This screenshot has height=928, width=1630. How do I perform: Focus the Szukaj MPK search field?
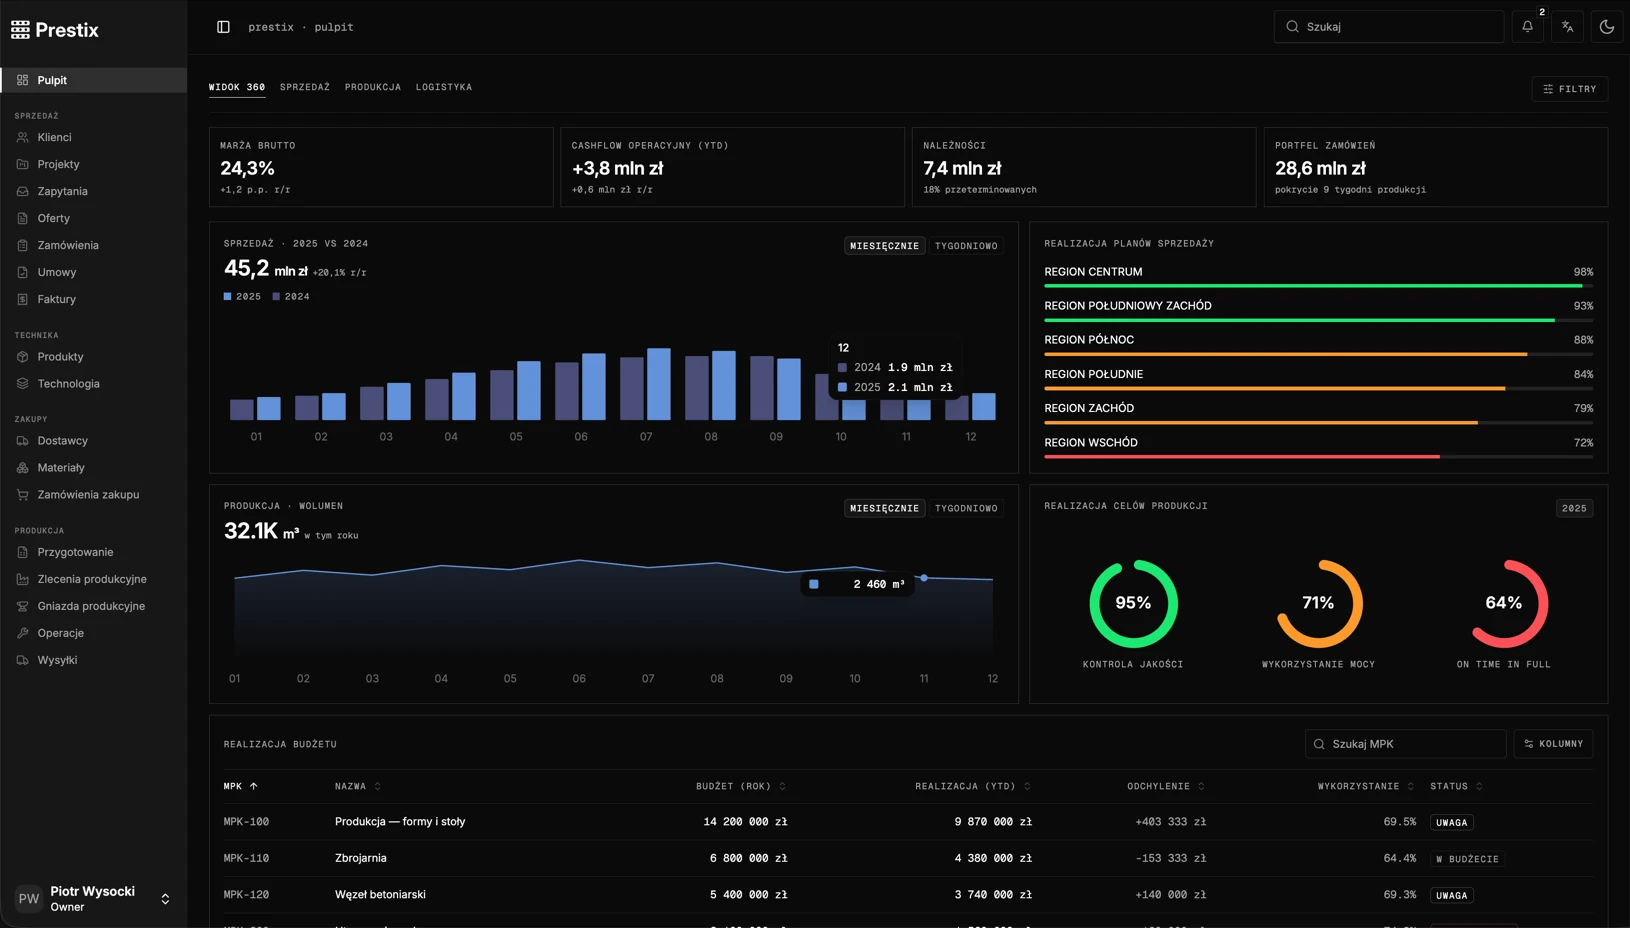[1405, 744]
